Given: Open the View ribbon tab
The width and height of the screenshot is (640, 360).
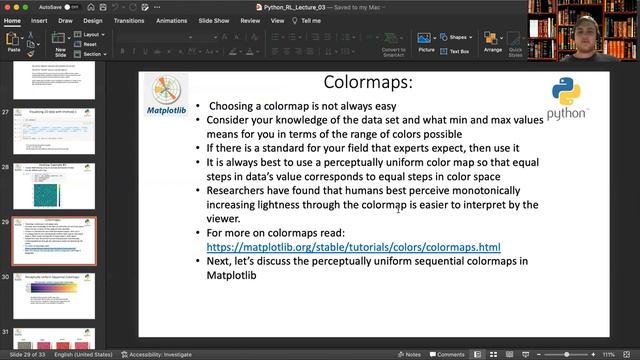Looking at the screenshot, I should tap(277, 21).
